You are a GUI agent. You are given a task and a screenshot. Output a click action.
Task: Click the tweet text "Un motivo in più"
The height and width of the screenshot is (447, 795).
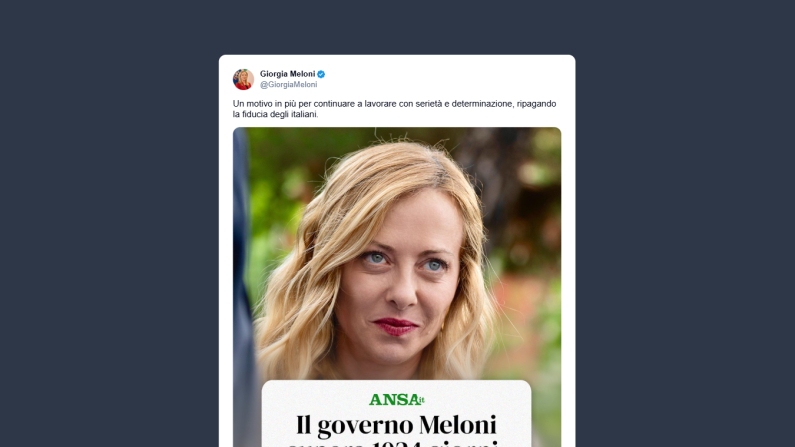[262, 104]
